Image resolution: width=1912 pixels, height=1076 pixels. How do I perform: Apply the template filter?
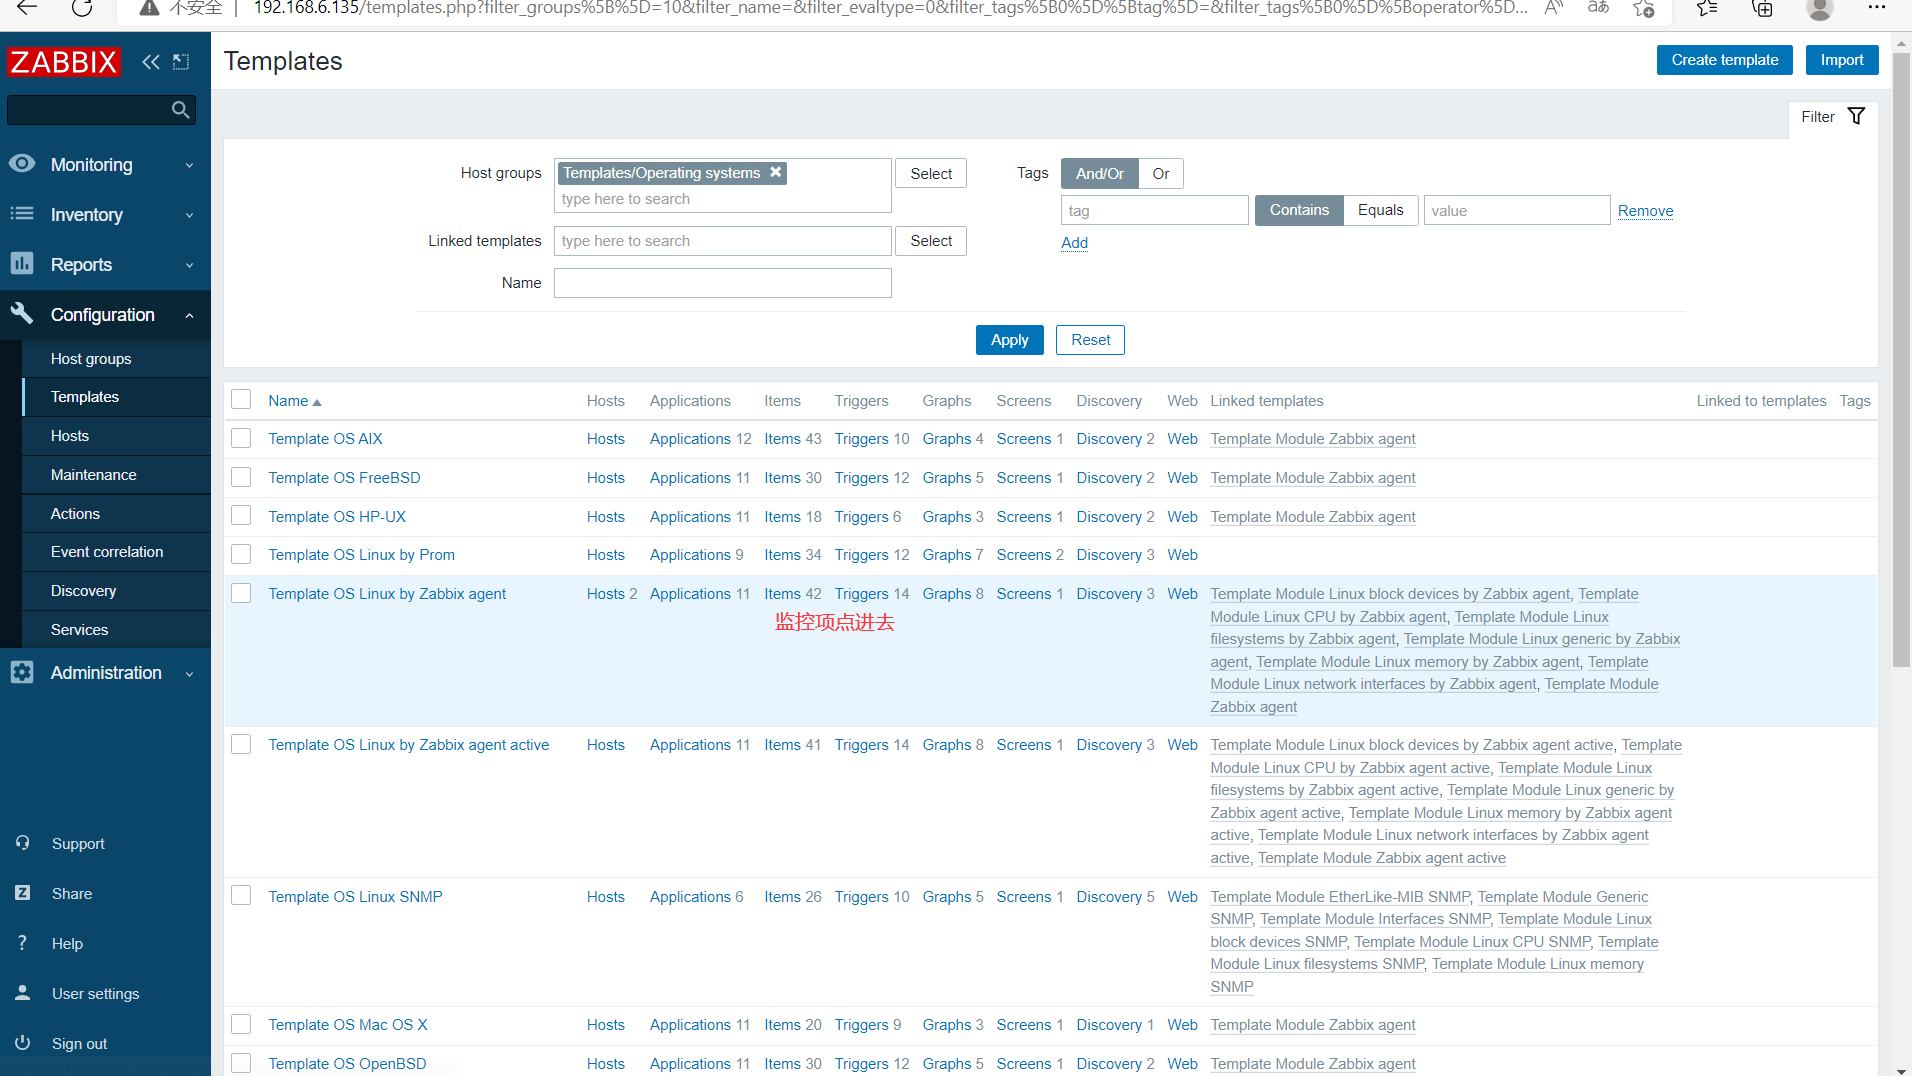[x=1009, y=340]
